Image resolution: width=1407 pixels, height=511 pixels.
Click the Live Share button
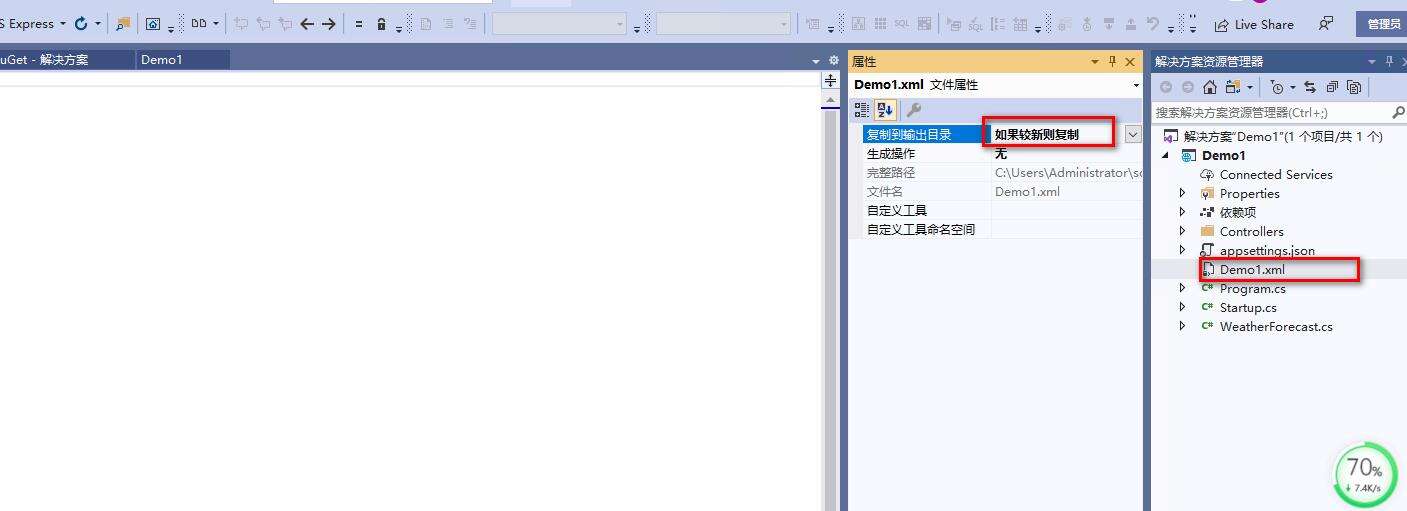[1254, 24]
